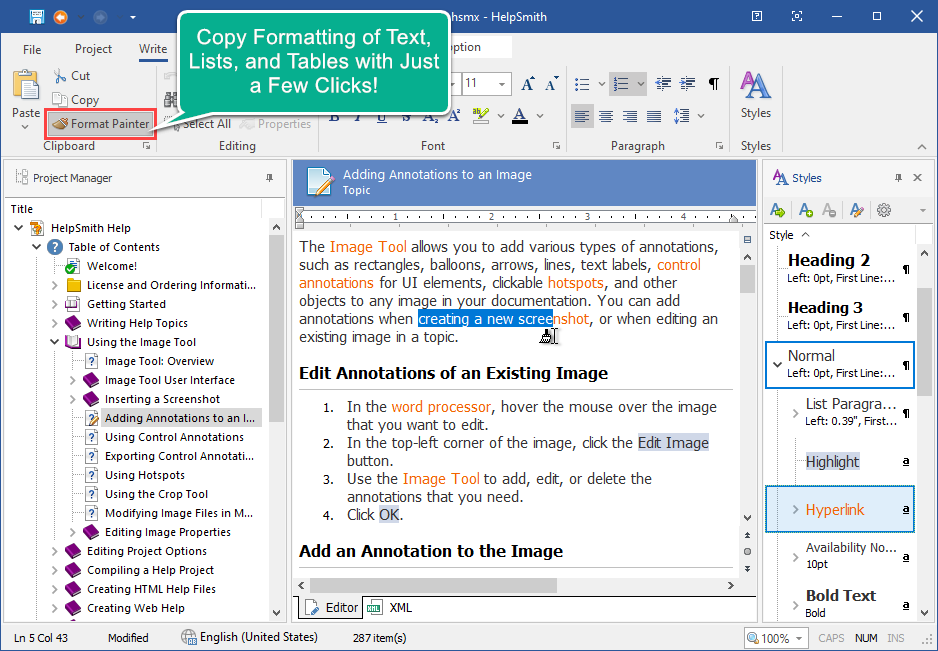Click the Select All button
Screen dimensions: 938x651
(x=200, y=124)
